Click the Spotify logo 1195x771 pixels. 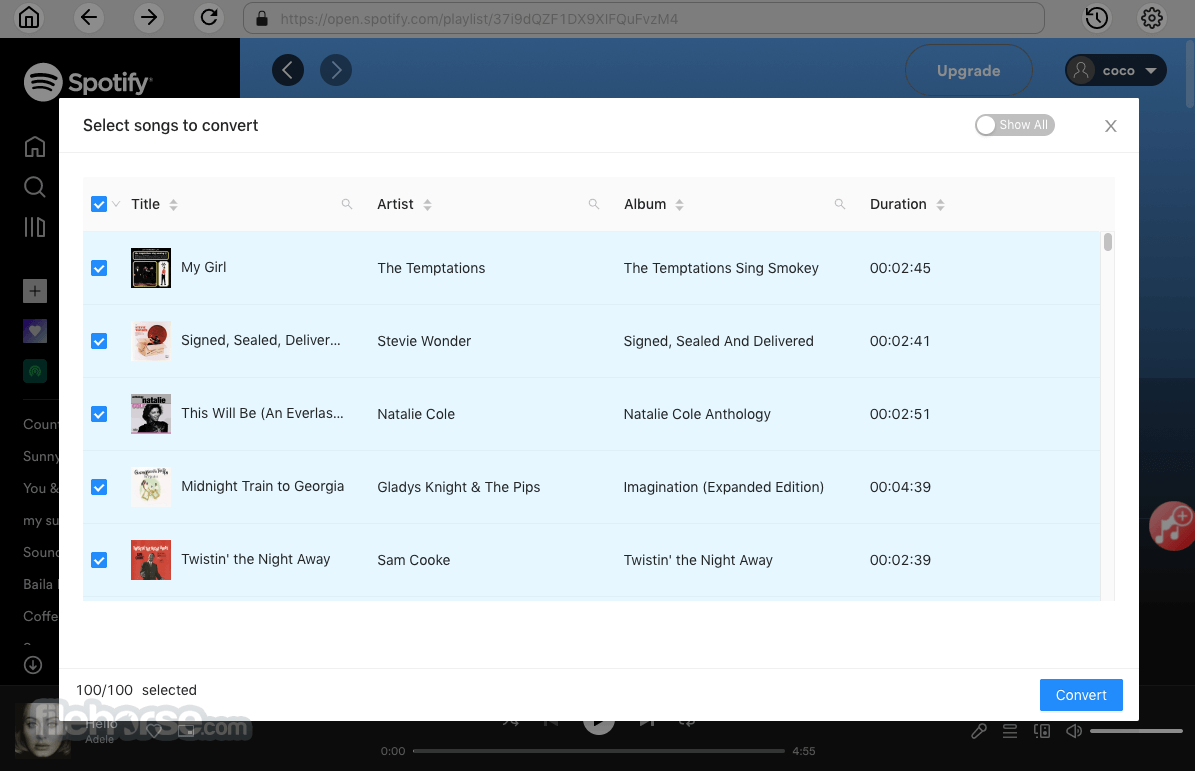[x=88, y=82]
